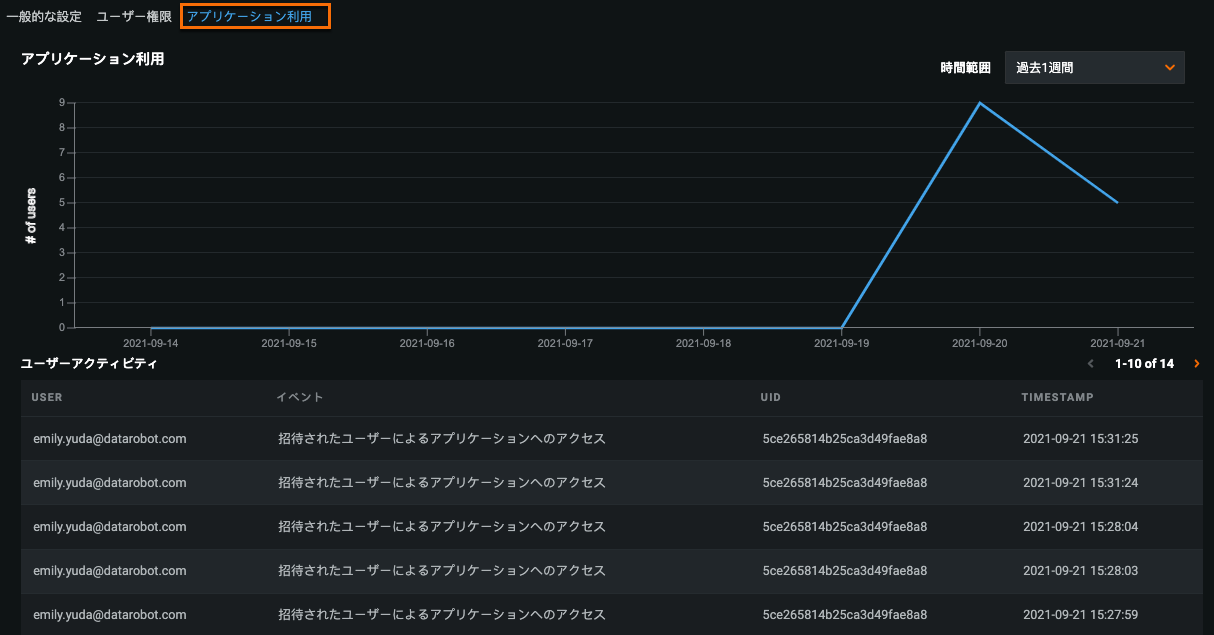Click the 1-10 of 14 page indicator
This screenshot has width=1214, height=635.
click(x=1144, y=364)
